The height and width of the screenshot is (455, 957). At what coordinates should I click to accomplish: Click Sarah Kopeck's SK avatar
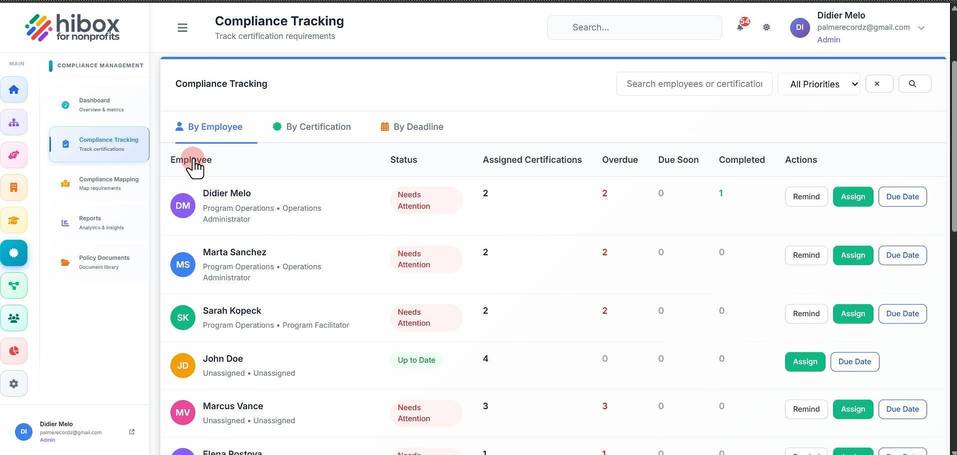[x=182, y=318]
